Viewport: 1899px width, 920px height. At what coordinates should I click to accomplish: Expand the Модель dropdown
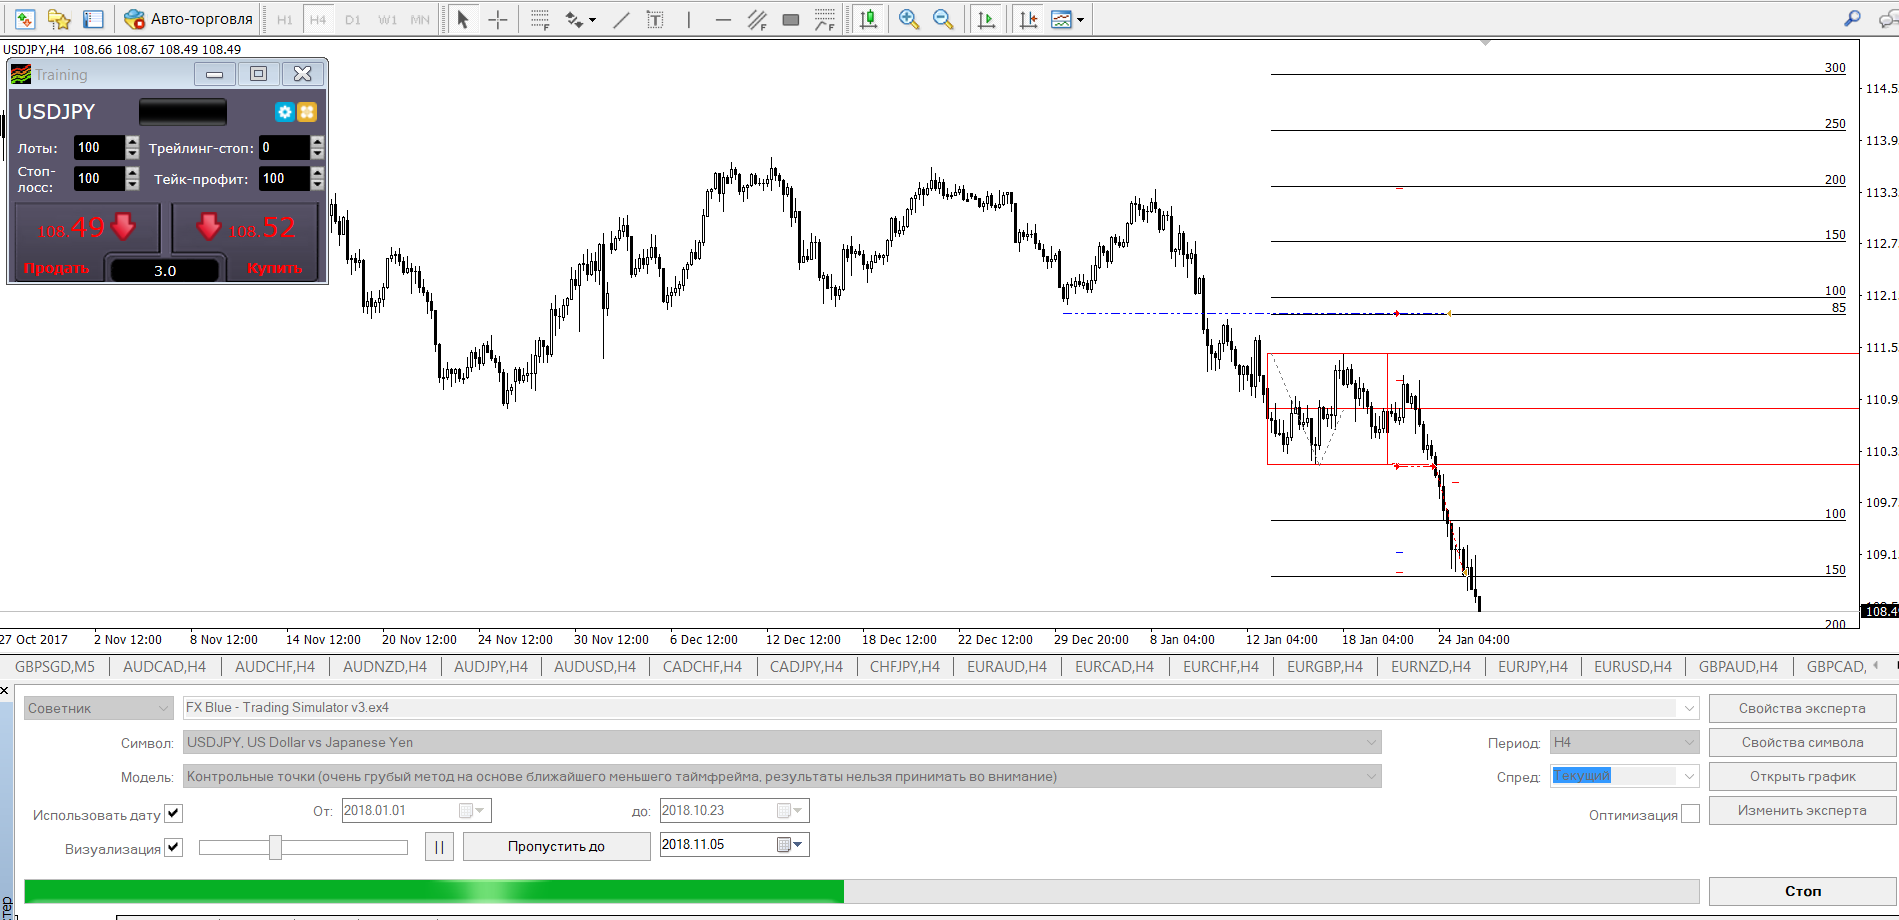tap(782, 776)
